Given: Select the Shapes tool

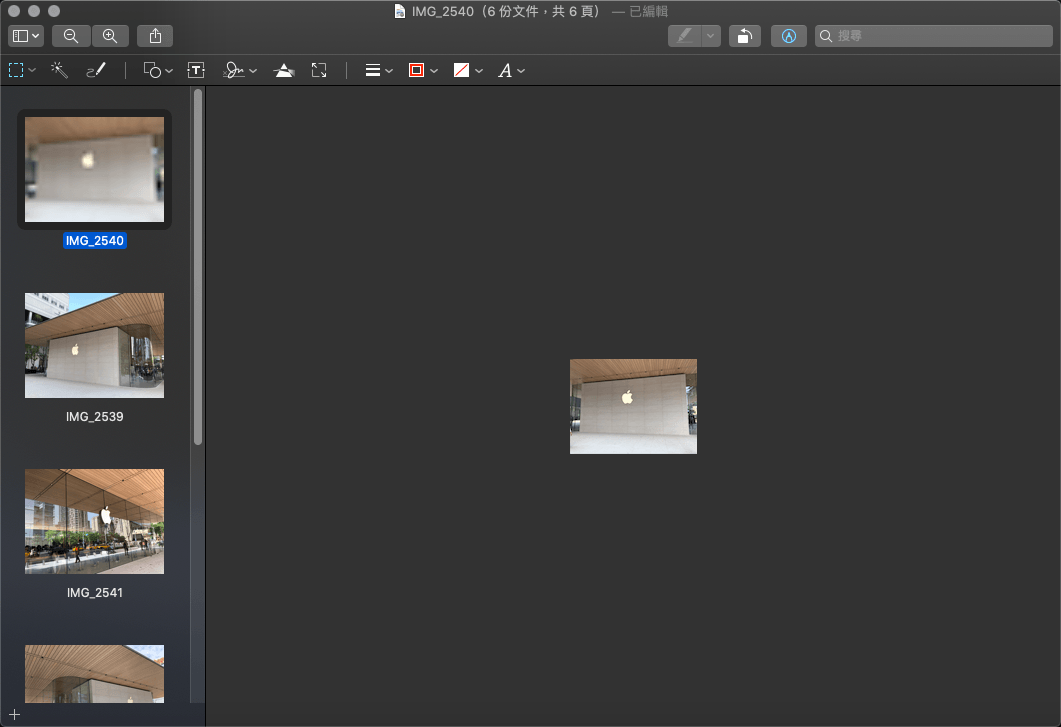Looking at the screenshot, I should (x=152, y=70).
